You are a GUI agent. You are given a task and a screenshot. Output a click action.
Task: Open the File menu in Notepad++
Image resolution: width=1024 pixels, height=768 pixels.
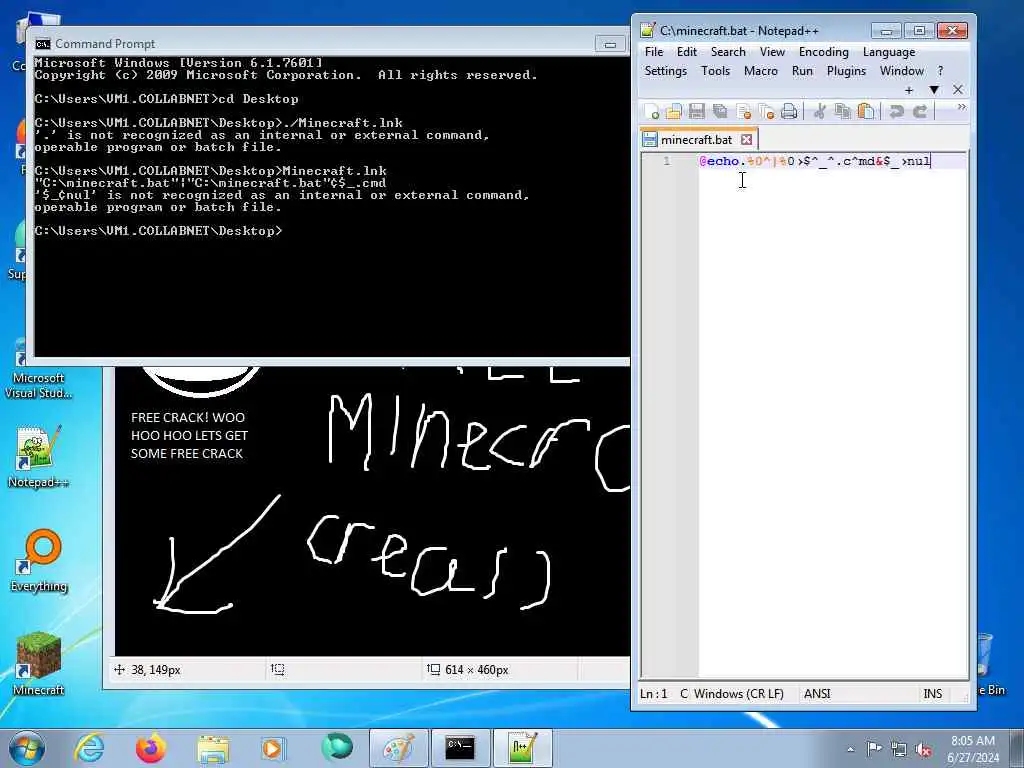[x=654, y=52]
